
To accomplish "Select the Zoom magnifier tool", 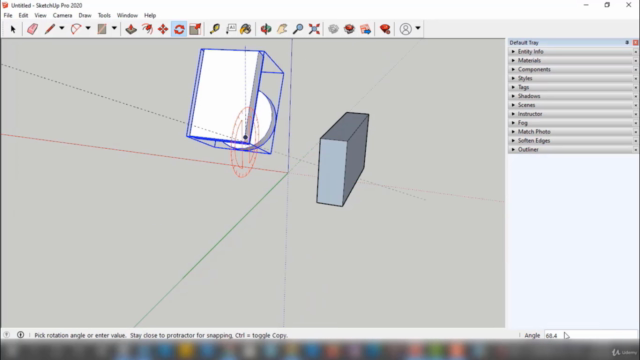I will coord(298,29).
